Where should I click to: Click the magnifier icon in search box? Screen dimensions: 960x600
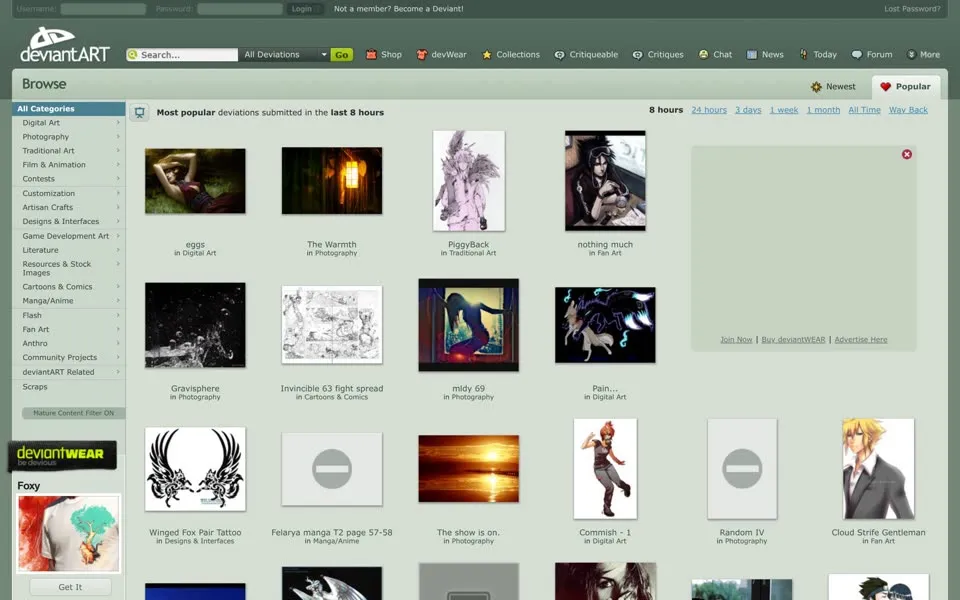[132, 54]
